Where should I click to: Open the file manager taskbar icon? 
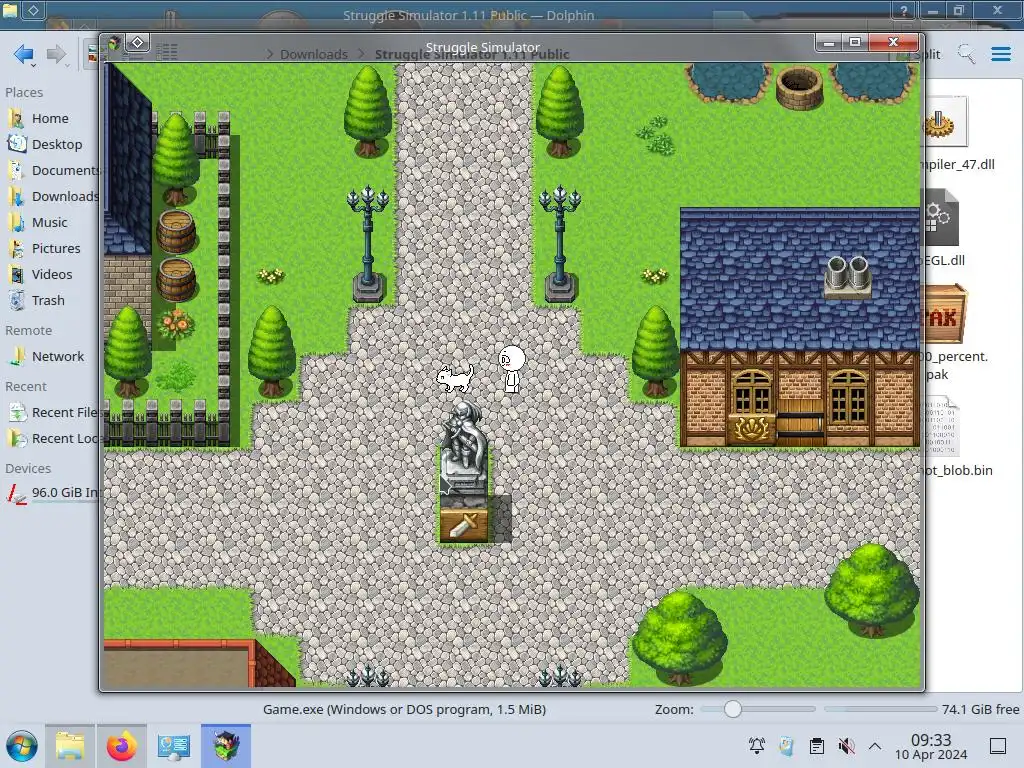coord(70,746)
